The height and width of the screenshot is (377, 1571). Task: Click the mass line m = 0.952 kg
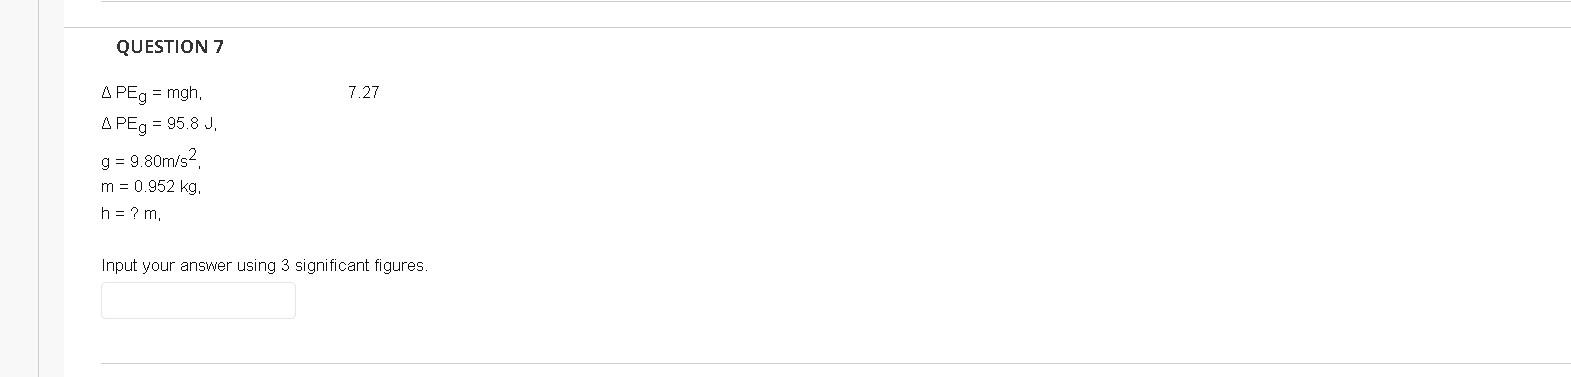151,187
